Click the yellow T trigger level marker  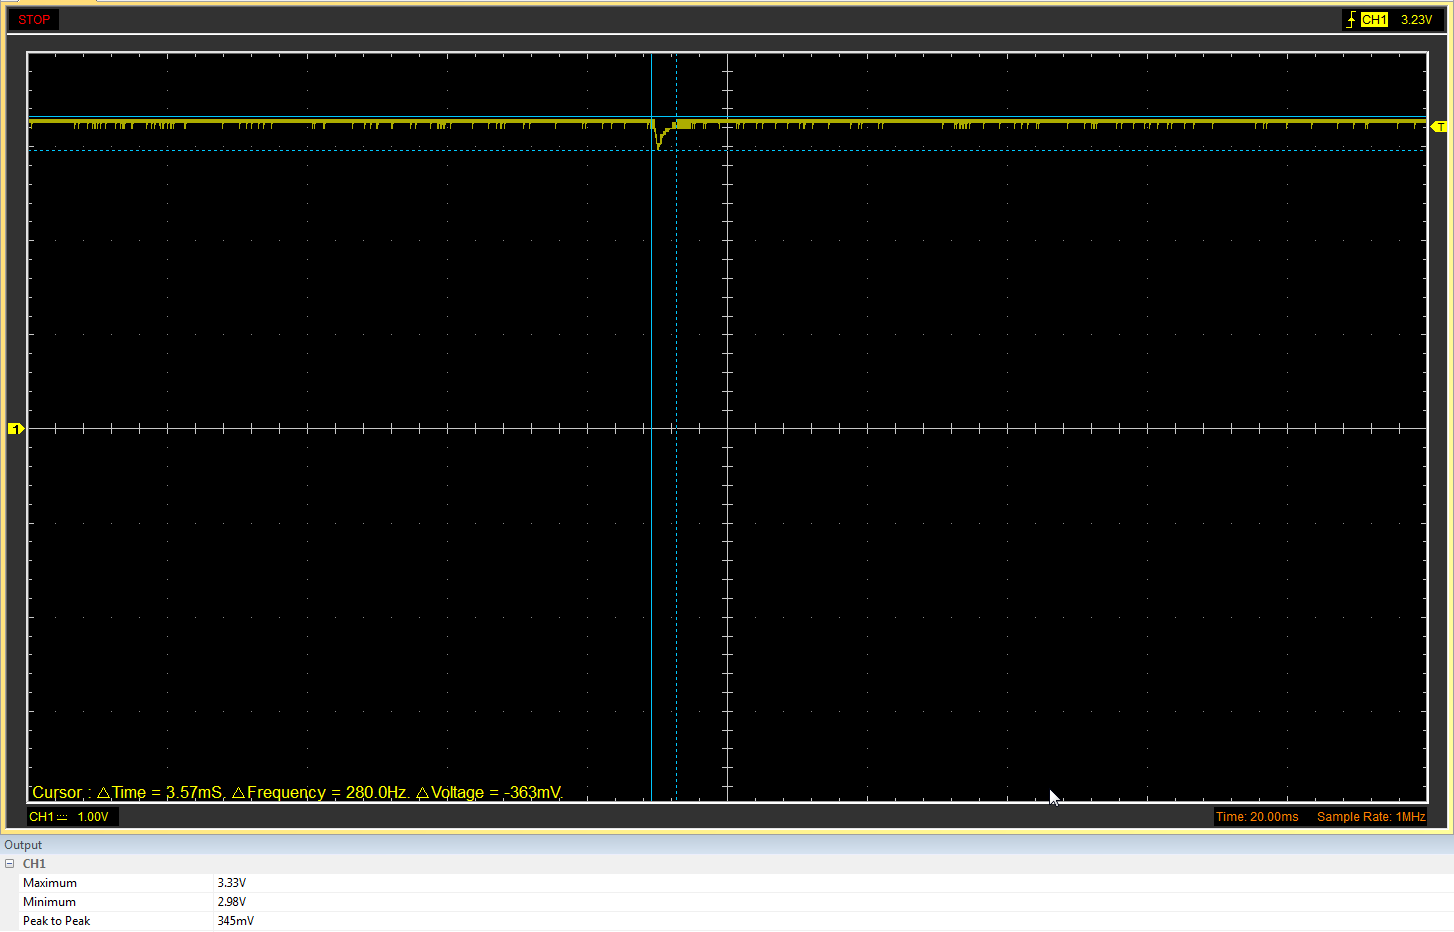point(1440,127)
